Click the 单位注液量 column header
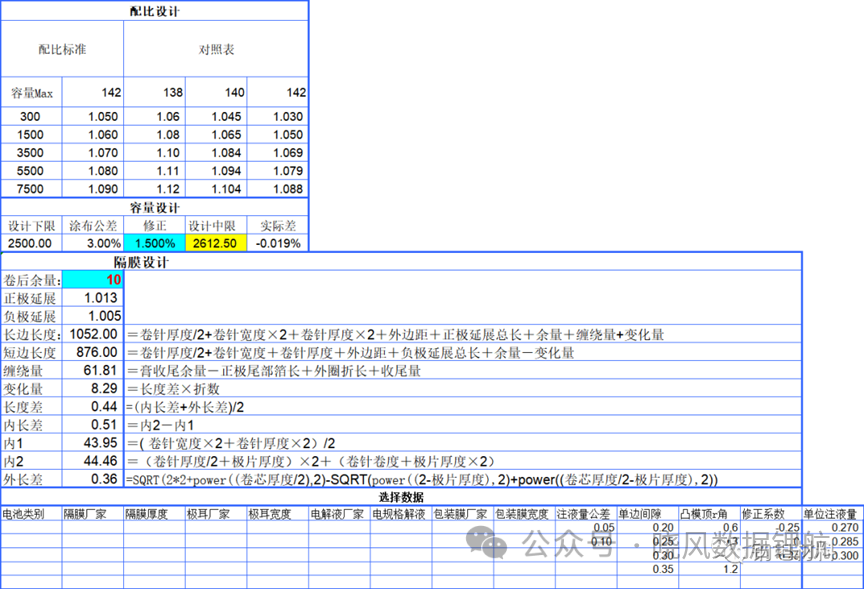Image resolution: width=864 pixels, height=589 pixels. (831, 514)
